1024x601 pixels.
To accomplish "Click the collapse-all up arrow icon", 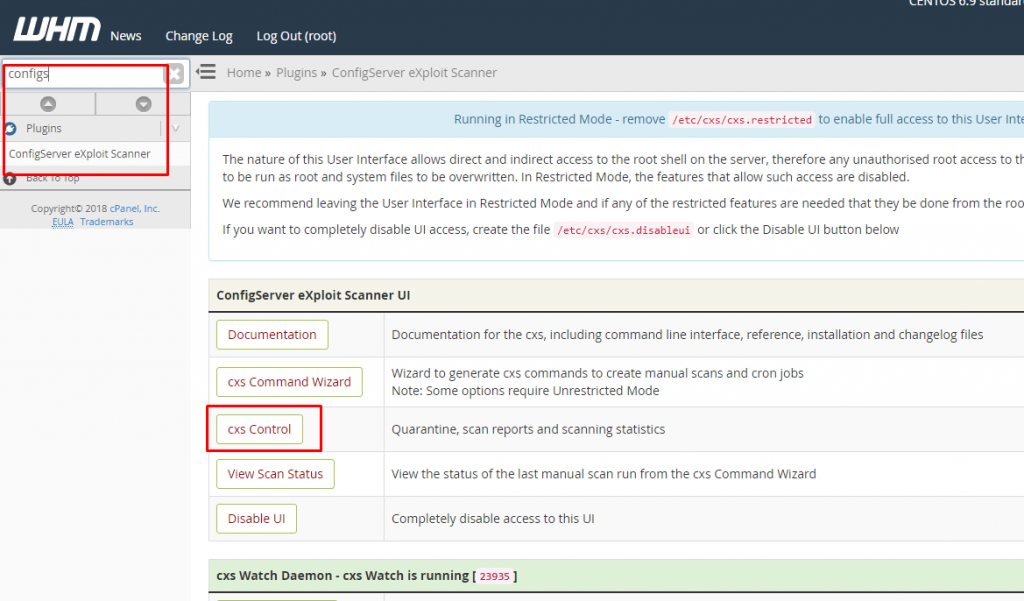I will [x=48, y=104].
